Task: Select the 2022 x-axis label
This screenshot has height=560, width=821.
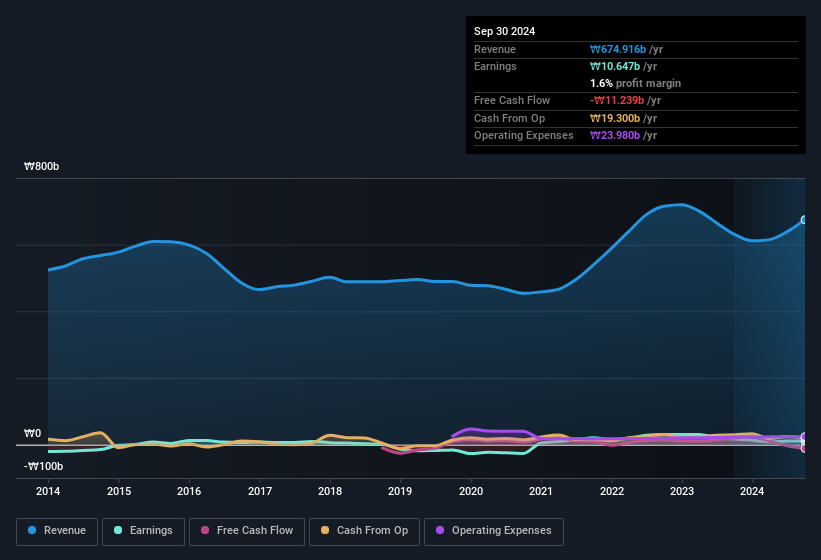Action: point(612,491)
